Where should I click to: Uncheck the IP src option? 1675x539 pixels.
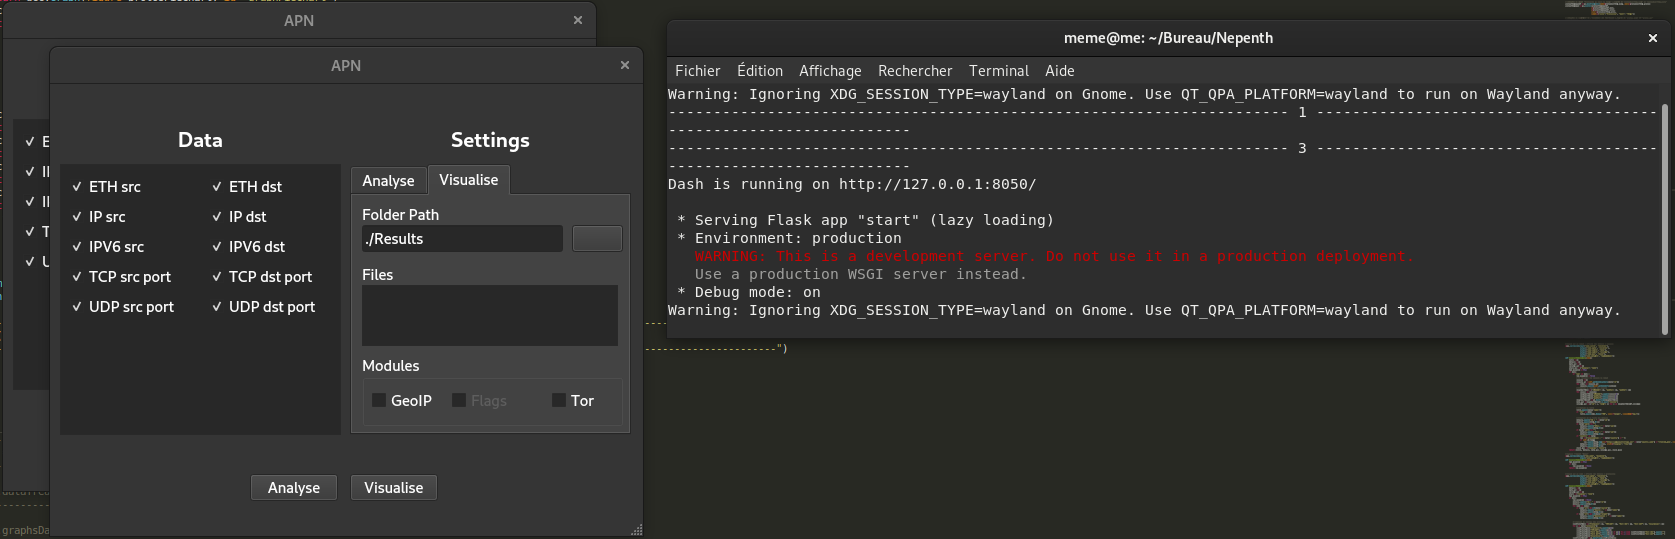pyautogui.click(x=98, y=217)
